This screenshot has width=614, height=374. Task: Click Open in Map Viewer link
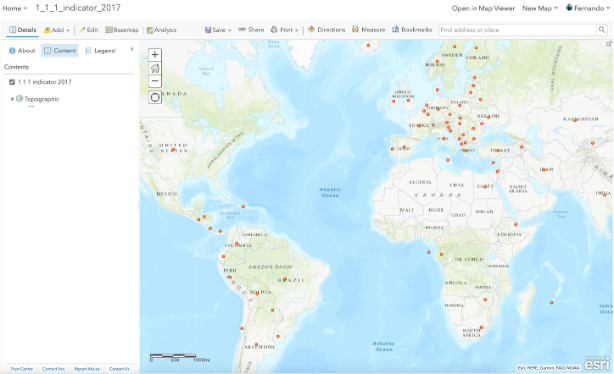[x=483, y=8]
